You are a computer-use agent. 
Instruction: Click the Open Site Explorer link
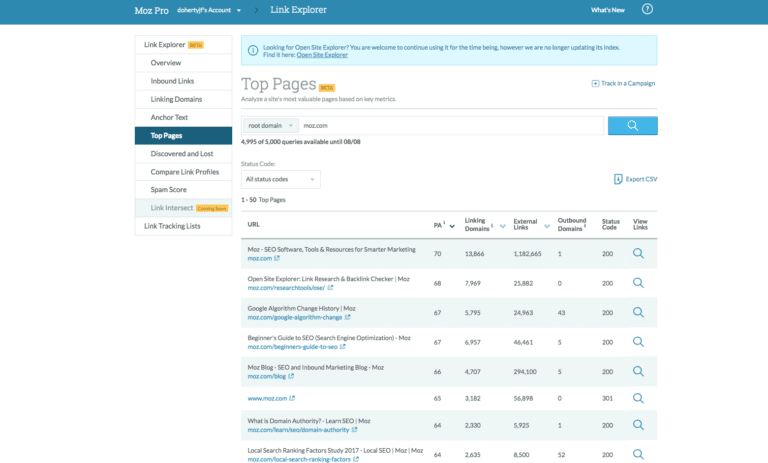click(322, 55)
